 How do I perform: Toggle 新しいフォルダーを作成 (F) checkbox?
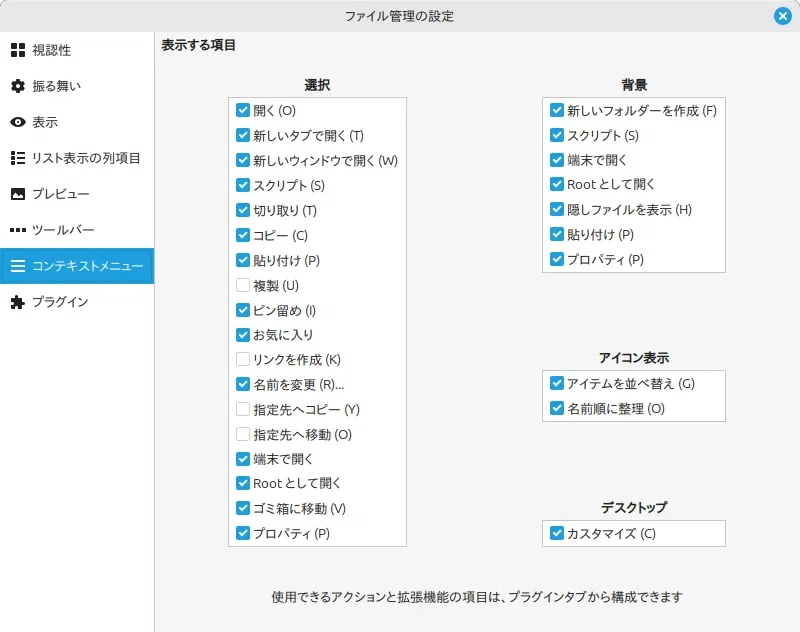click(x=557, y=110)
